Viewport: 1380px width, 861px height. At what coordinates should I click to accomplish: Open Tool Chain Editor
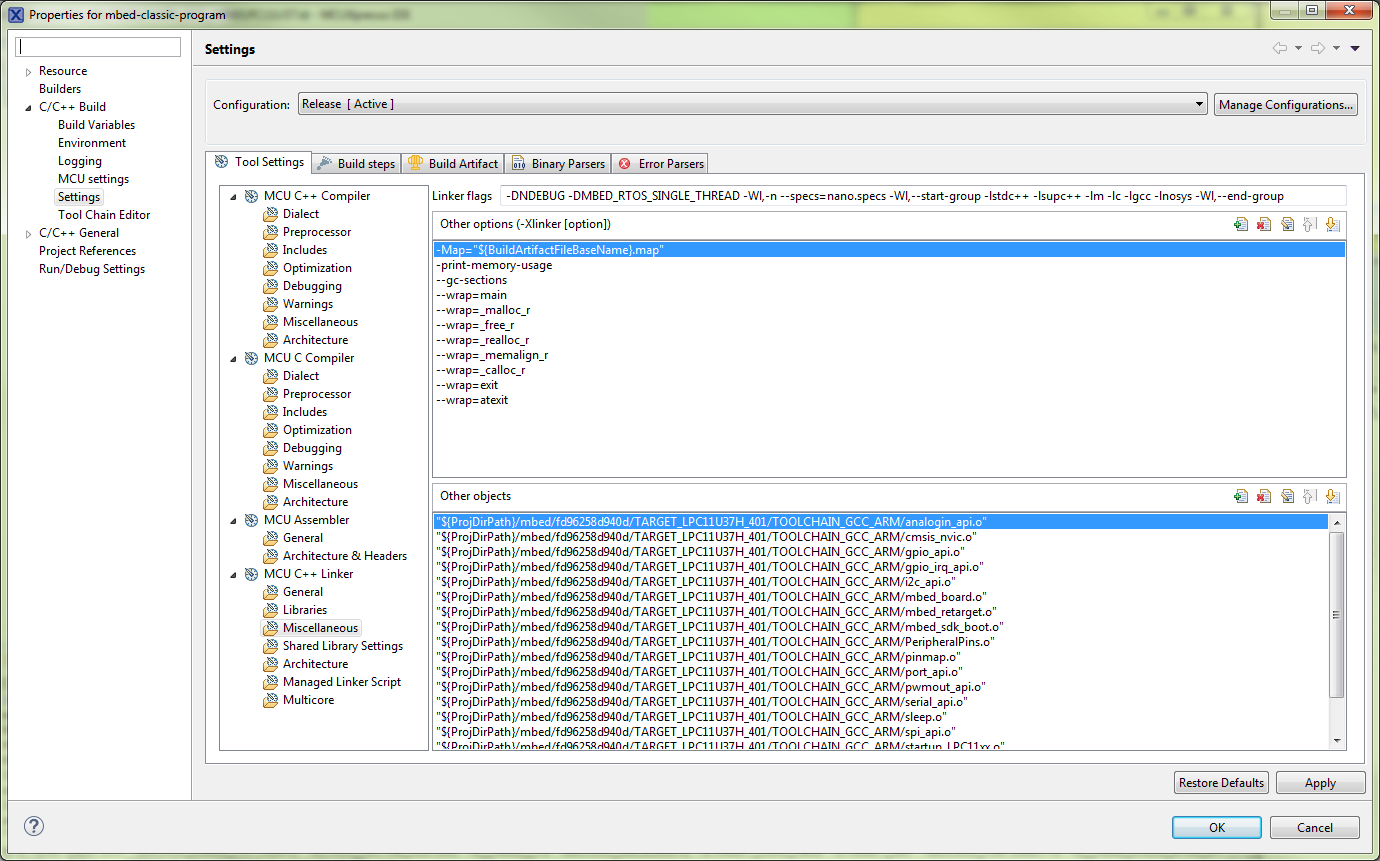pos(104,215)
